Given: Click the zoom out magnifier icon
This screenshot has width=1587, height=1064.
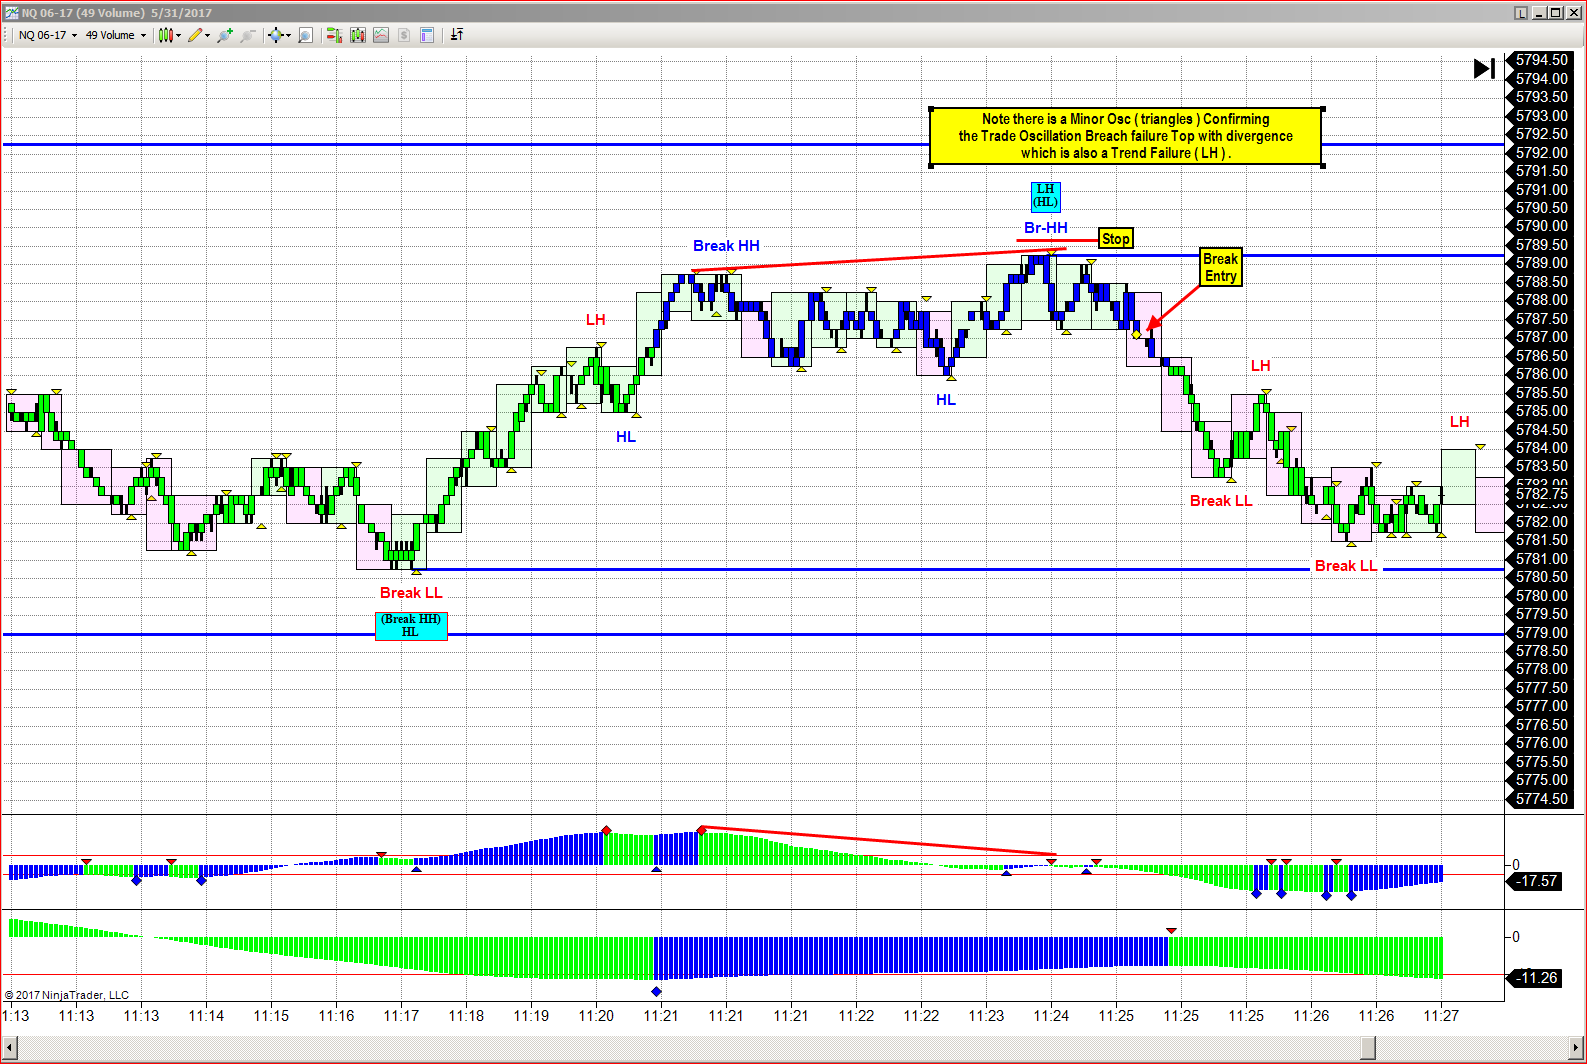Looking at the screenshot, I should [x=247, y=35].
